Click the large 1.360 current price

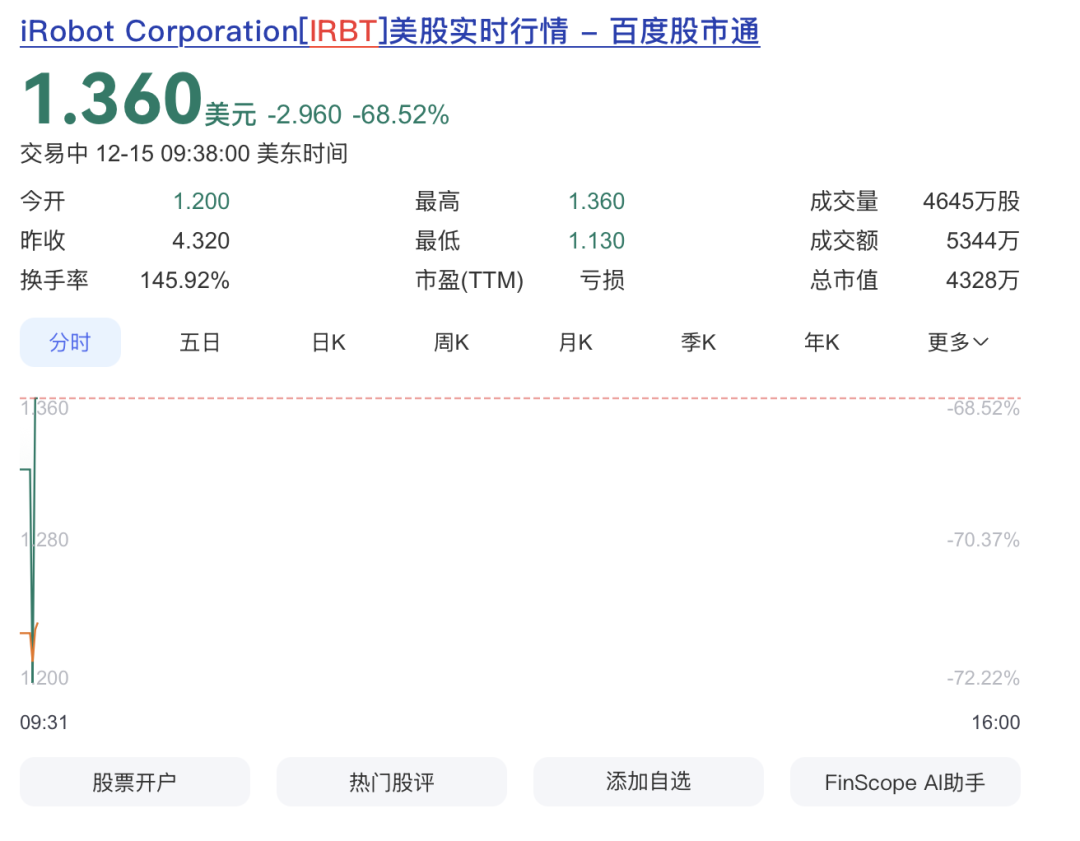click(x=112, y=100)
